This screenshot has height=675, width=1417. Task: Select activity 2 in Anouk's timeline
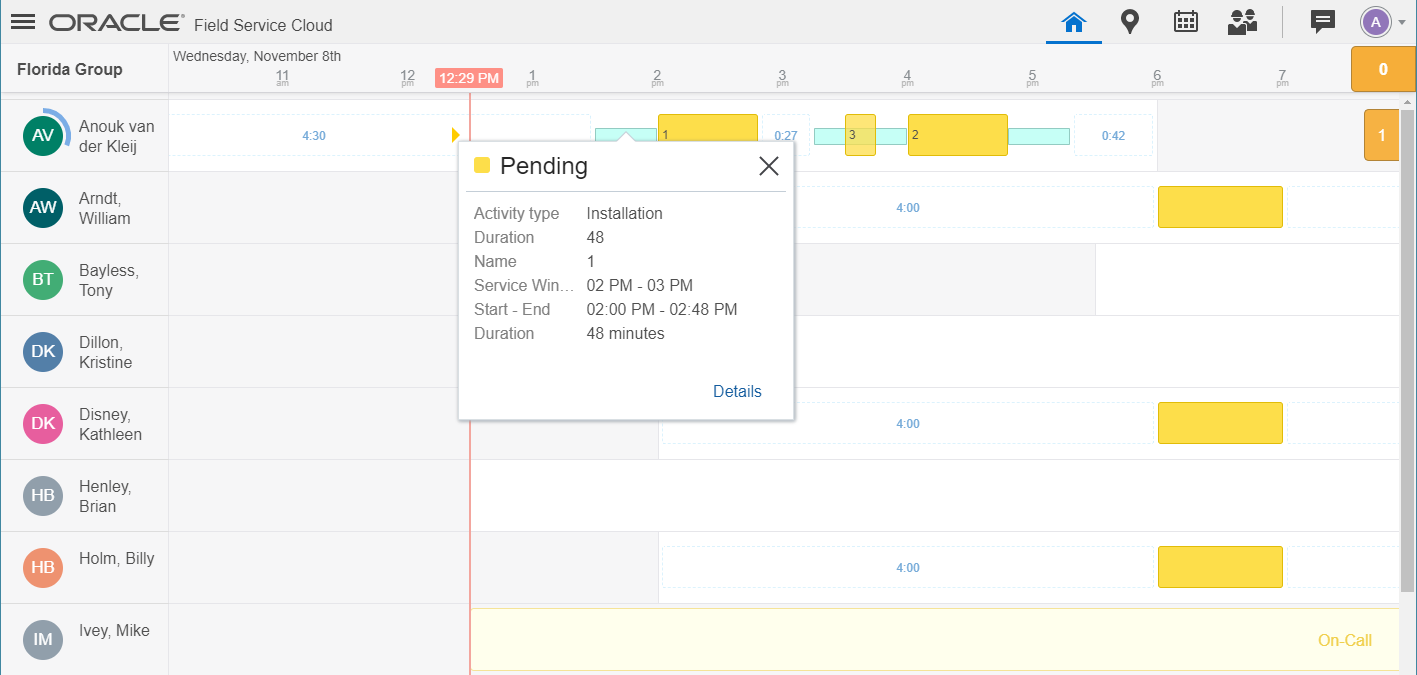pos(957,135)
